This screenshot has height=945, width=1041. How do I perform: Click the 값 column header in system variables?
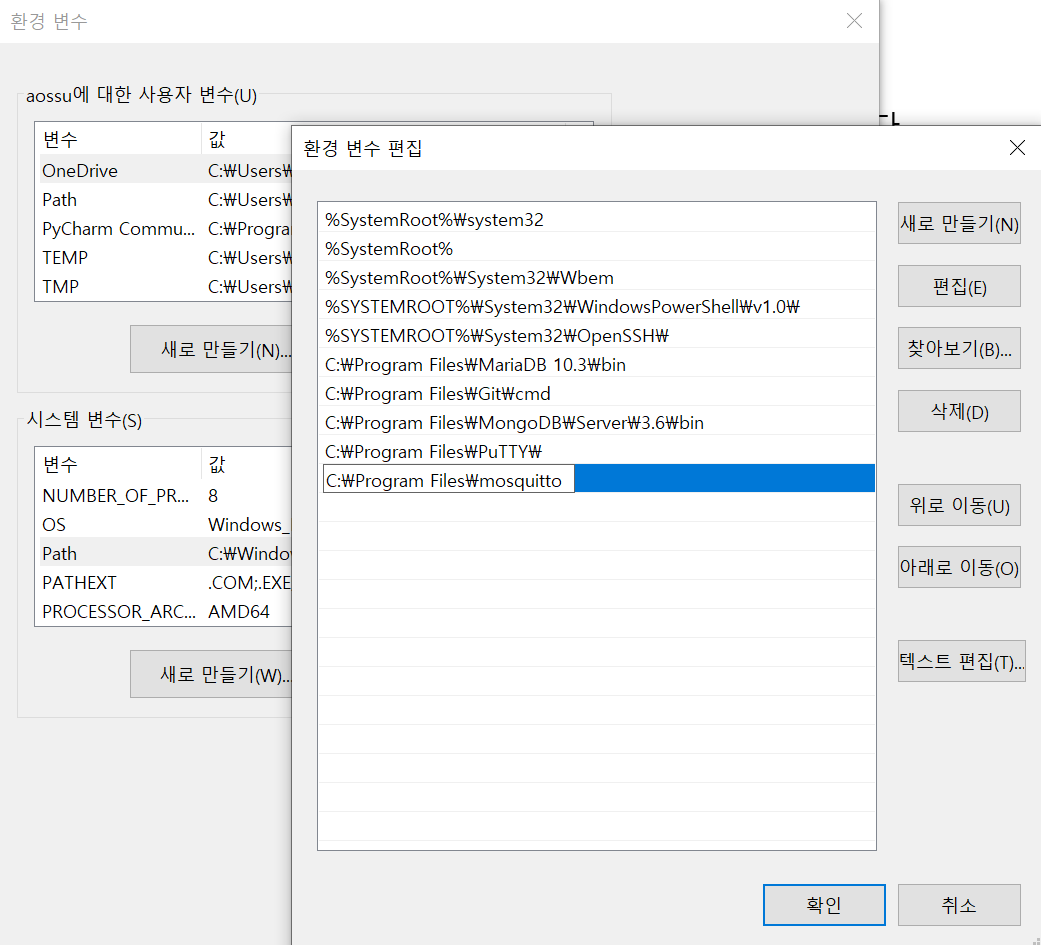[x=247, y=464]
